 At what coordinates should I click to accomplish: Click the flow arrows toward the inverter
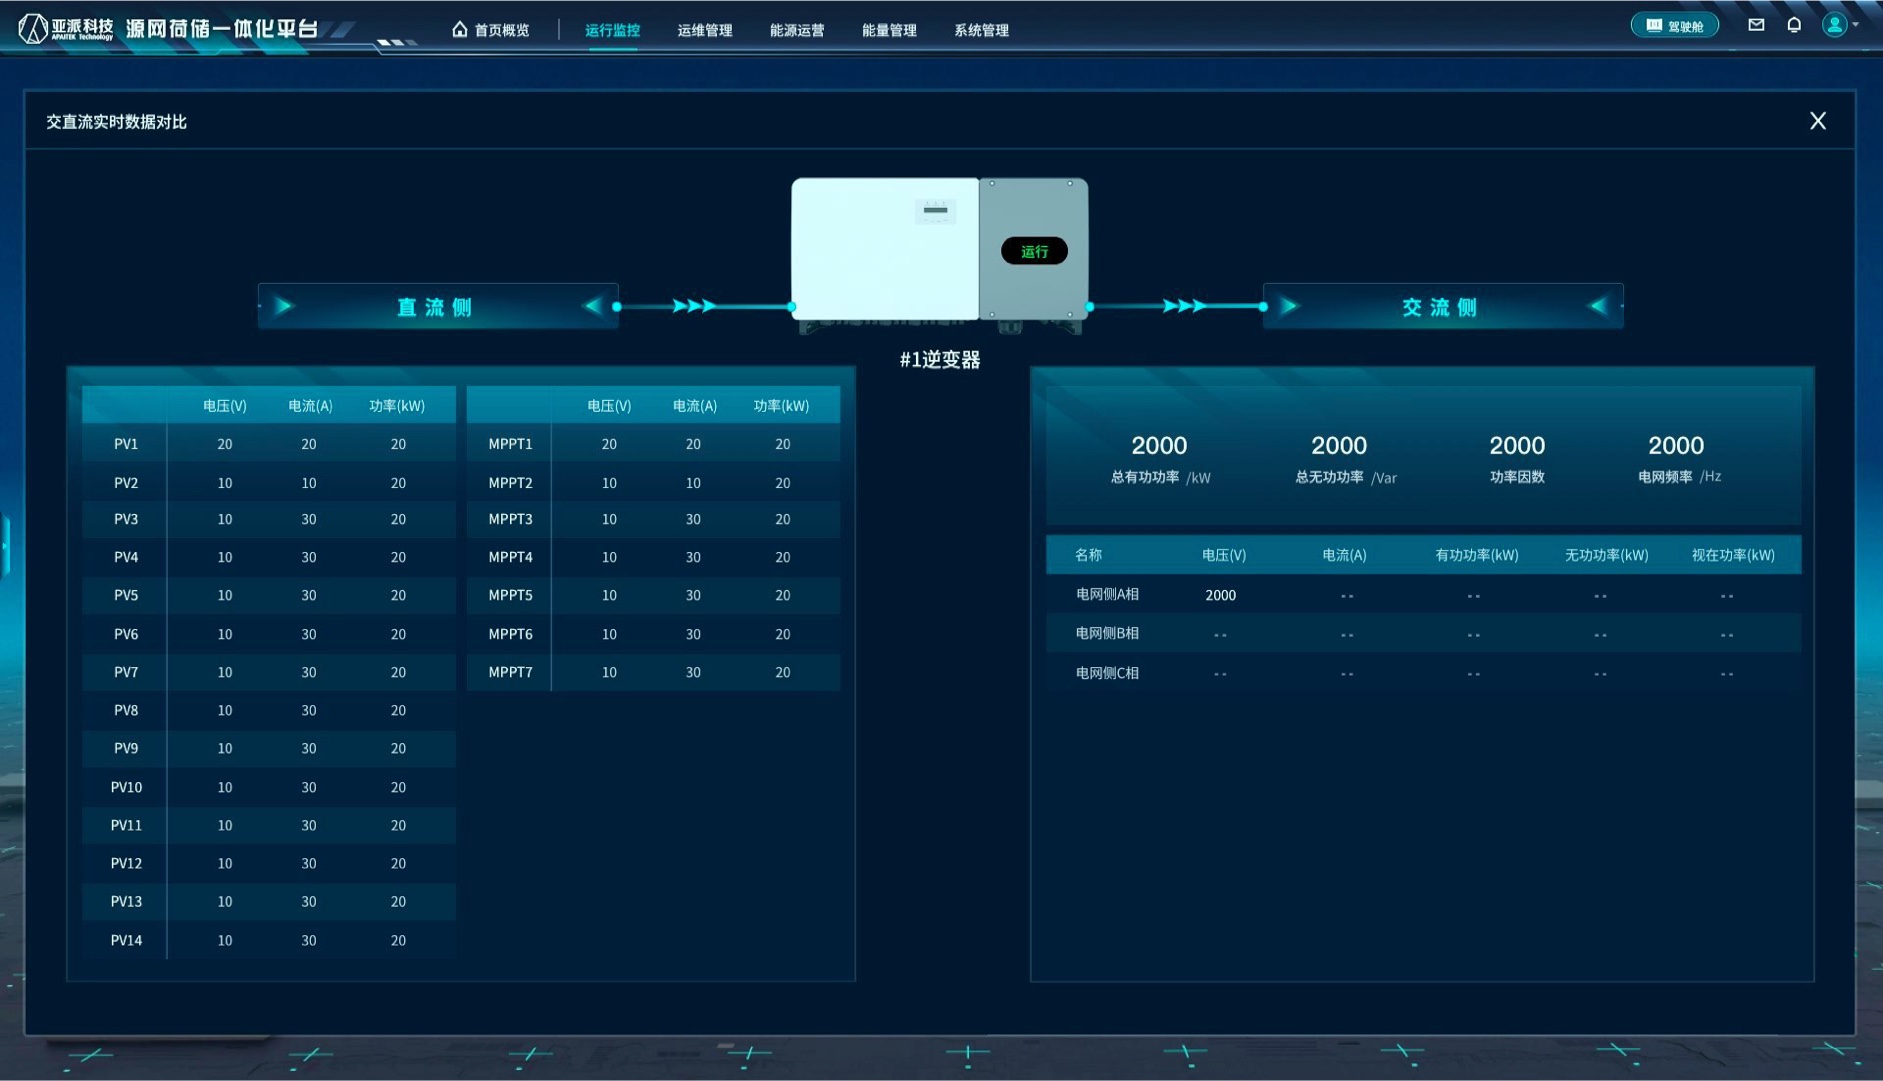pos(694,306)
